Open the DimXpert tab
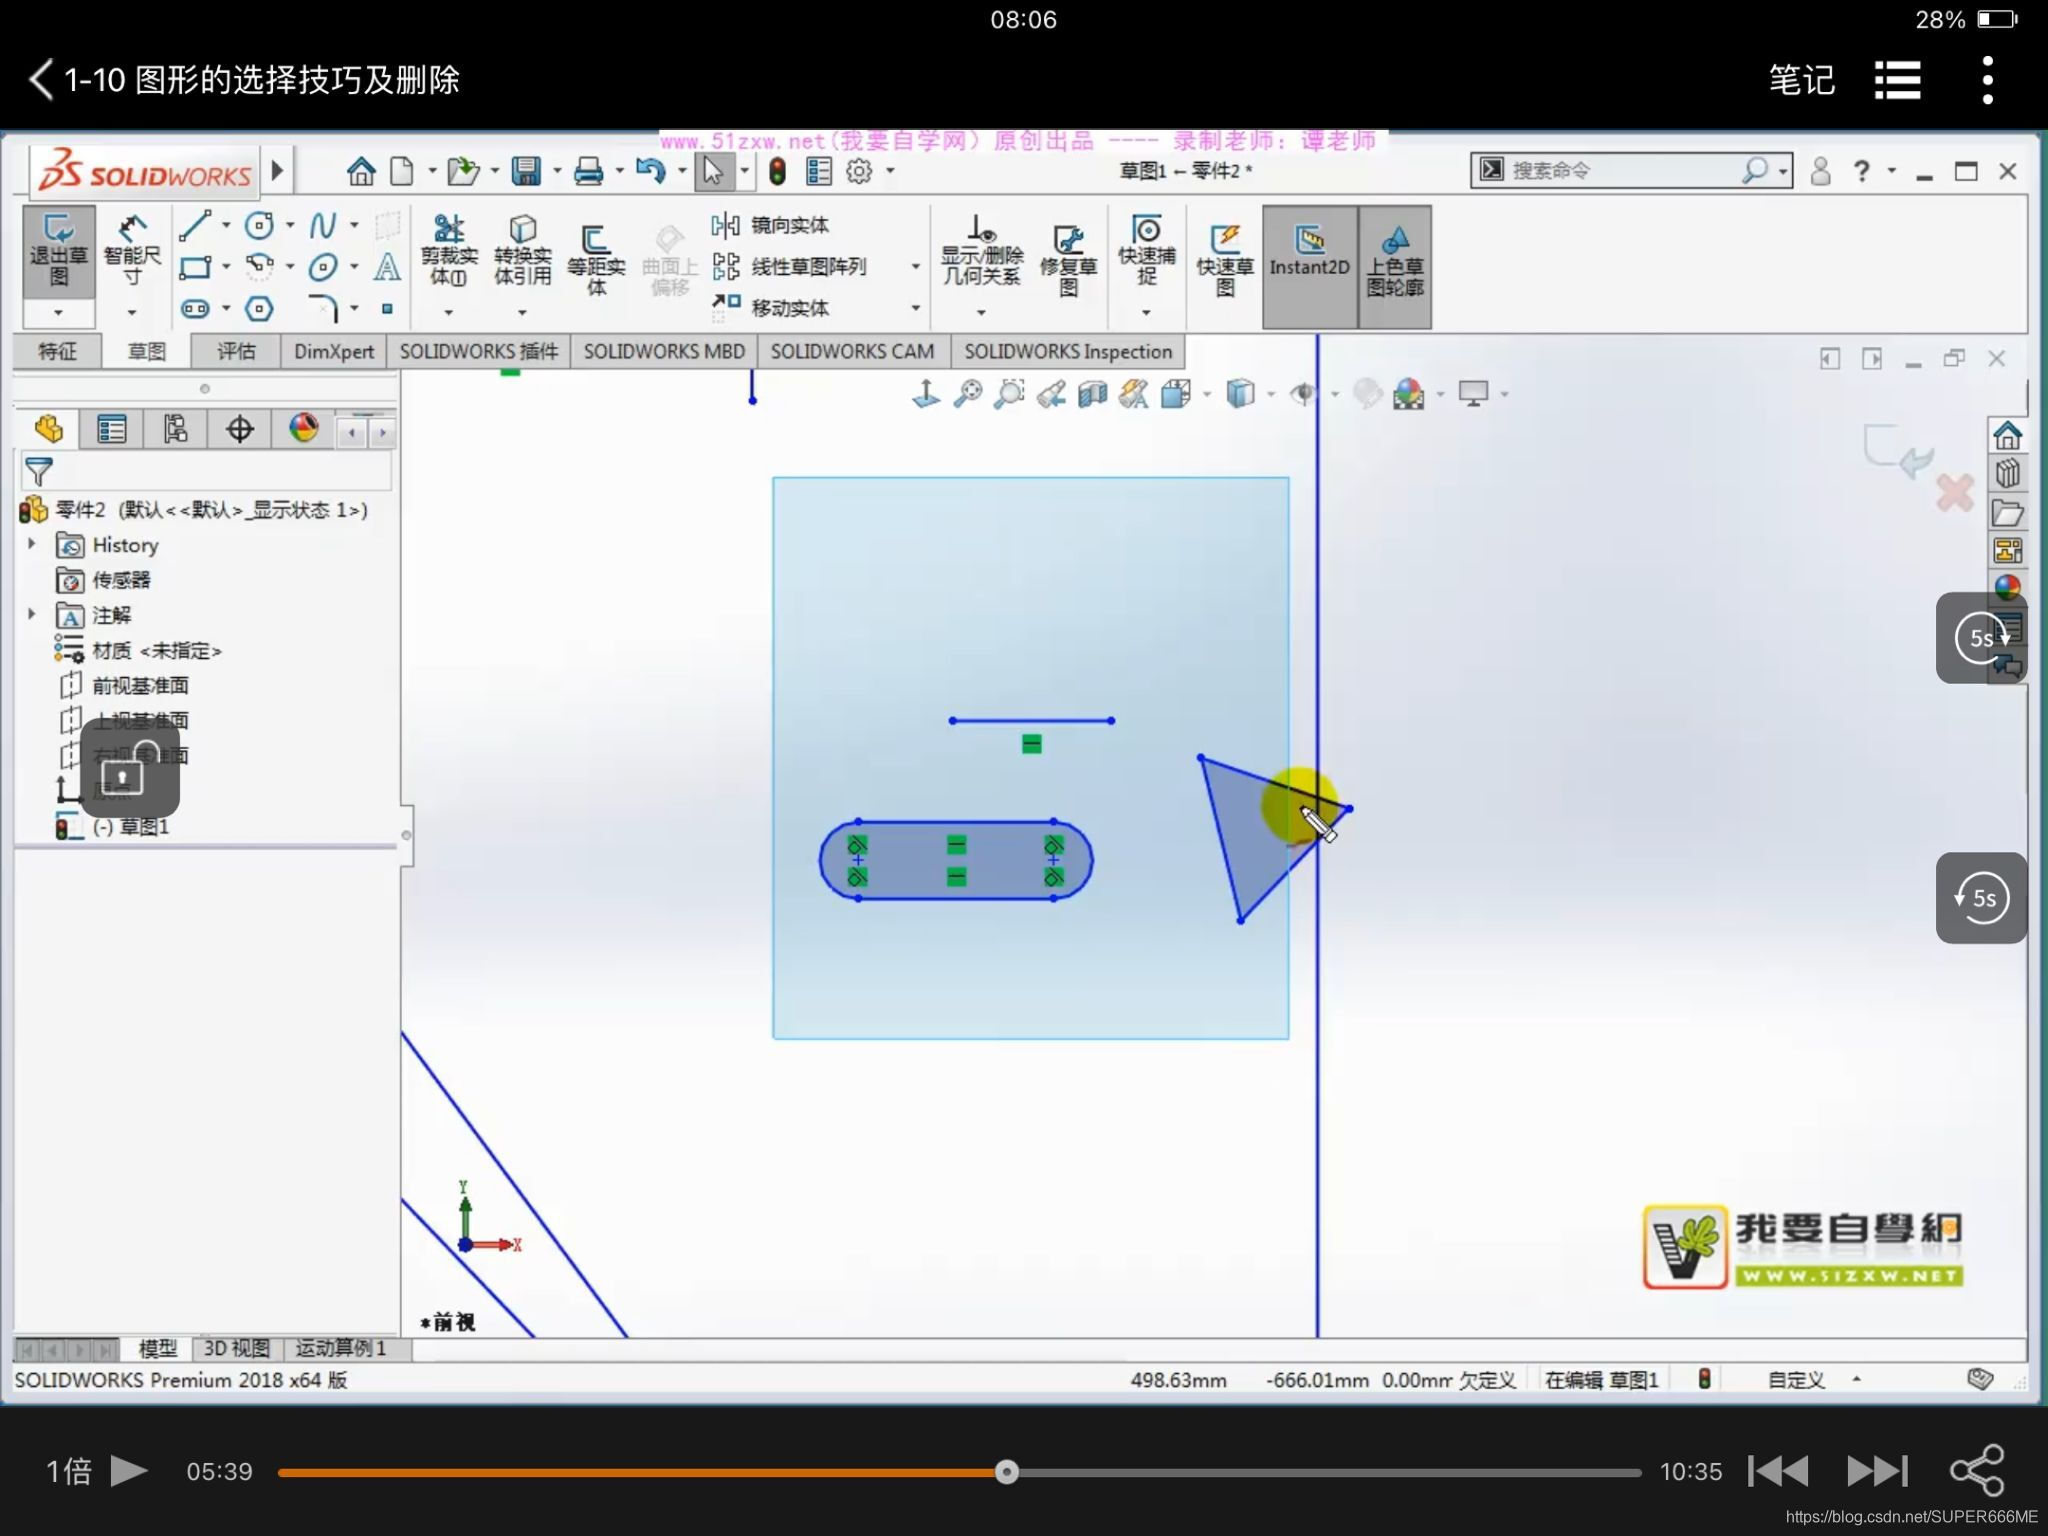Screen dimensions: 2048x1536 (333, 352)
